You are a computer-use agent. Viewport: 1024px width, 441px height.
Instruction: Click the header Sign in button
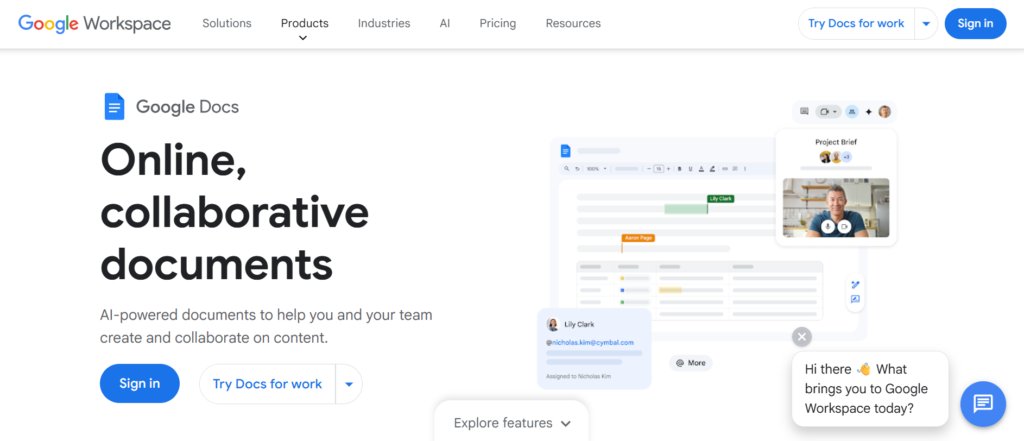pyautogui.click(x=975, y=23)
